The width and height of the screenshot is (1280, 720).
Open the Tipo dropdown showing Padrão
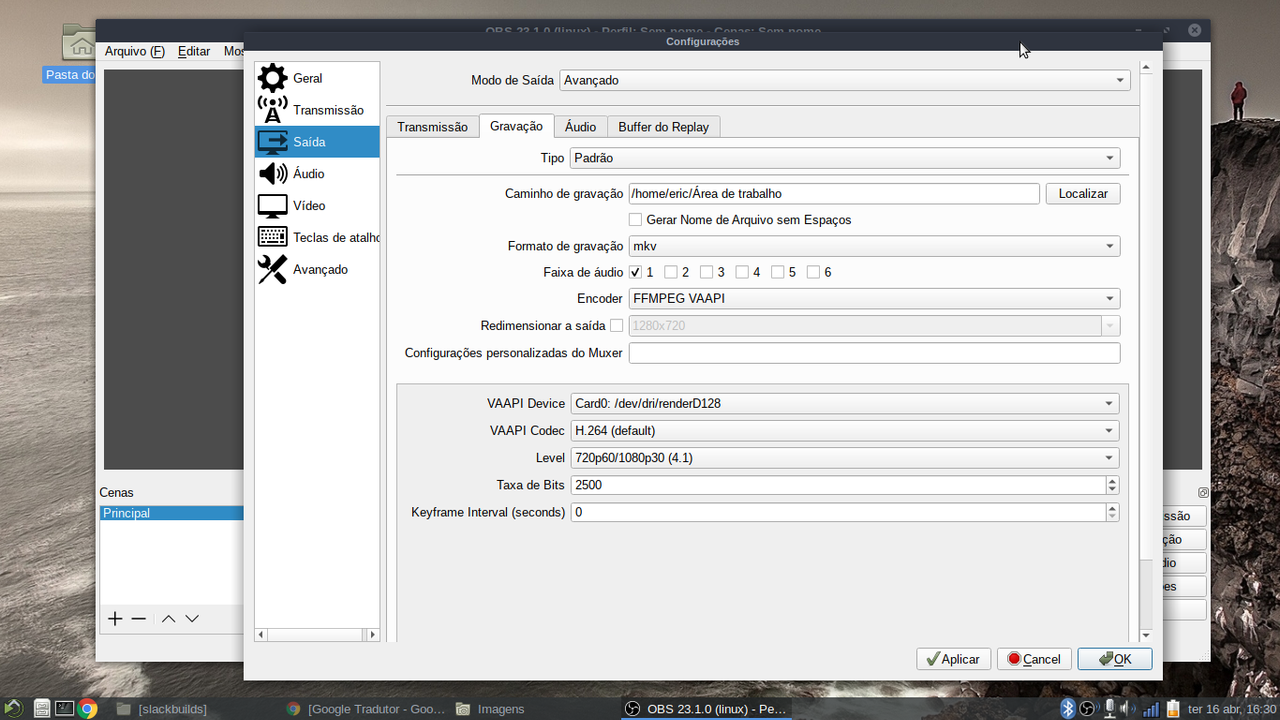[x=845, y=158]
